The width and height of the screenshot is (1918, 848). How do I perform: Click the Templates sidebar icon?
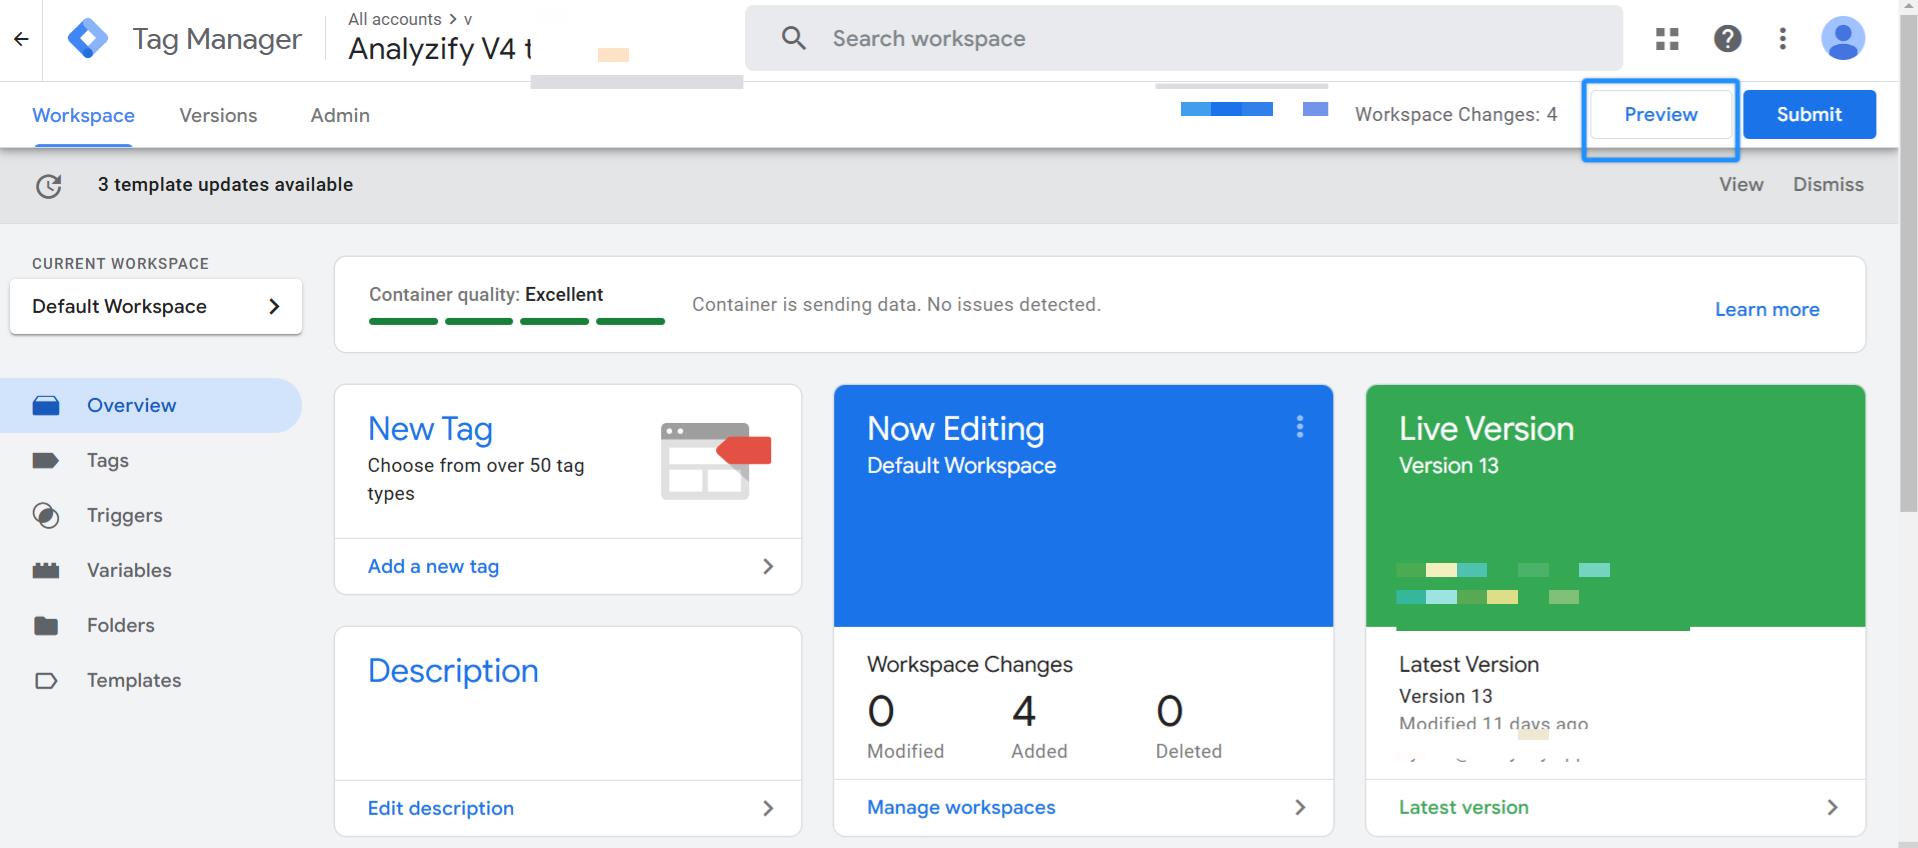point(46,680)
